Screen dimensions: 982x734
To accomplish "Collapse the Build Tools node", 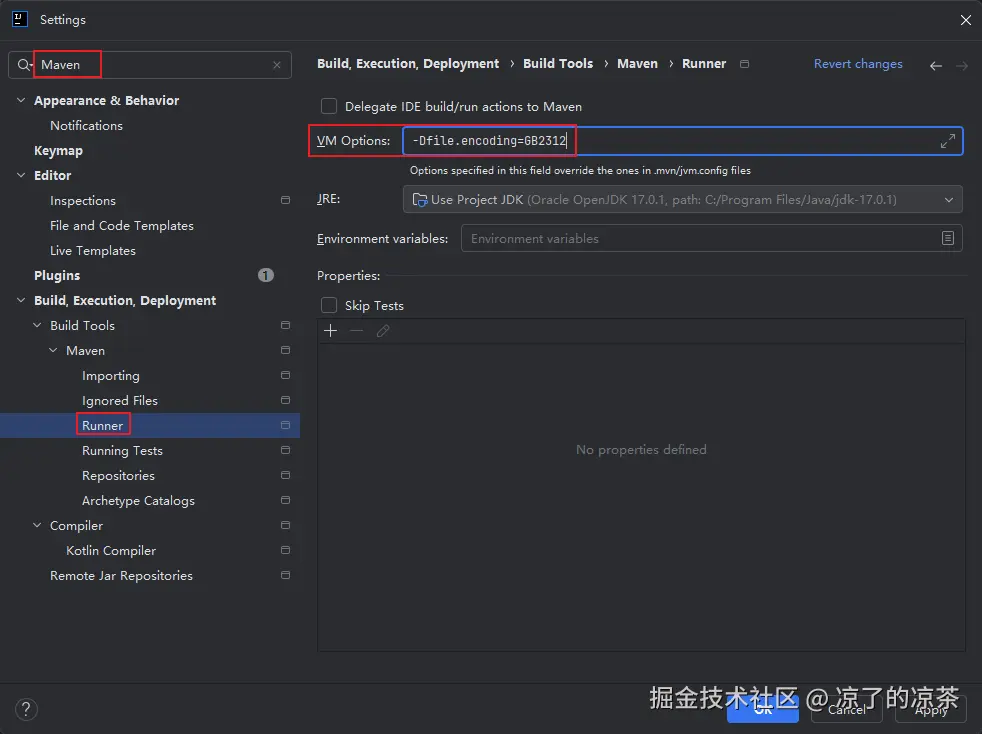I will [37, 325].
